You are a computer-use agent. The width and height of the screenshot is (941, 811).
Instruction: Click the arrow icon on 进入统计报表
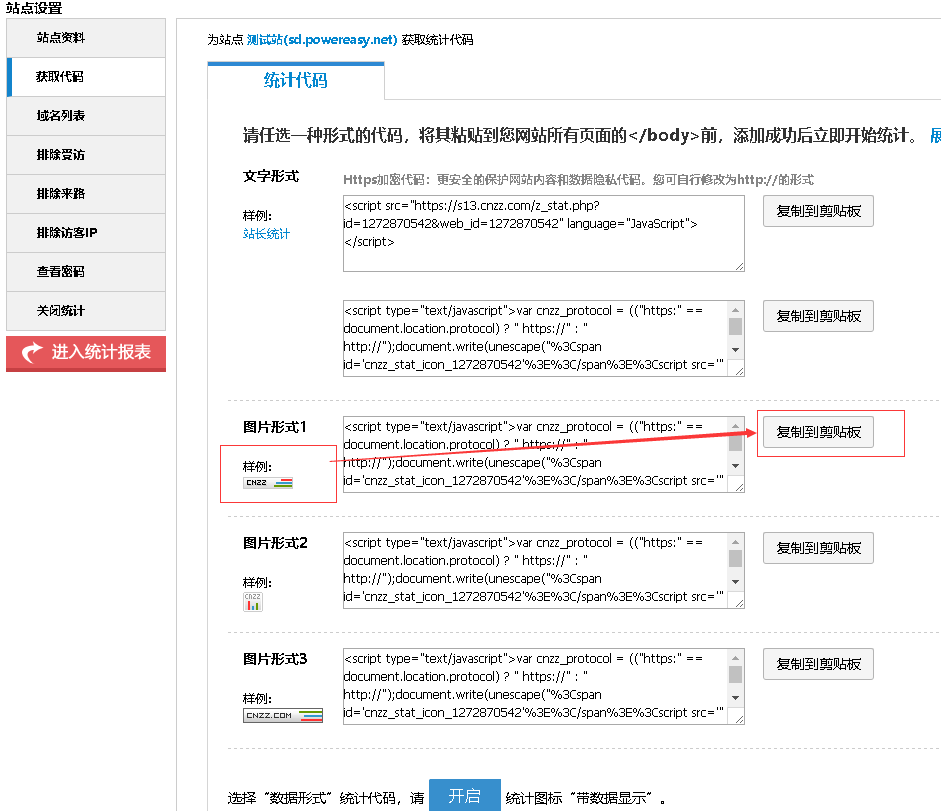click(x=32, y=353)
